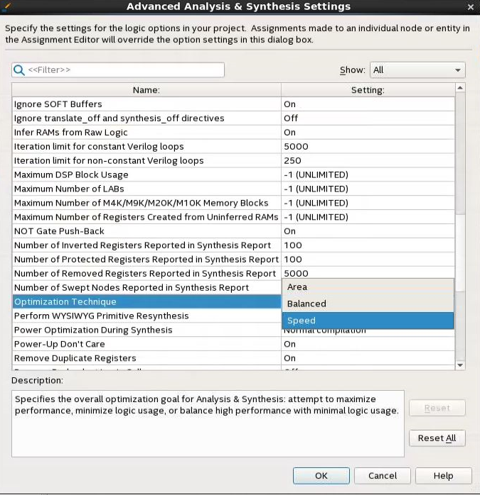Image resolution: width=480 pixels, height=495 pixels.
Task: Choose Speed from the optimization dropdown list
Action: pyautogui.click(x=368, y=321)
